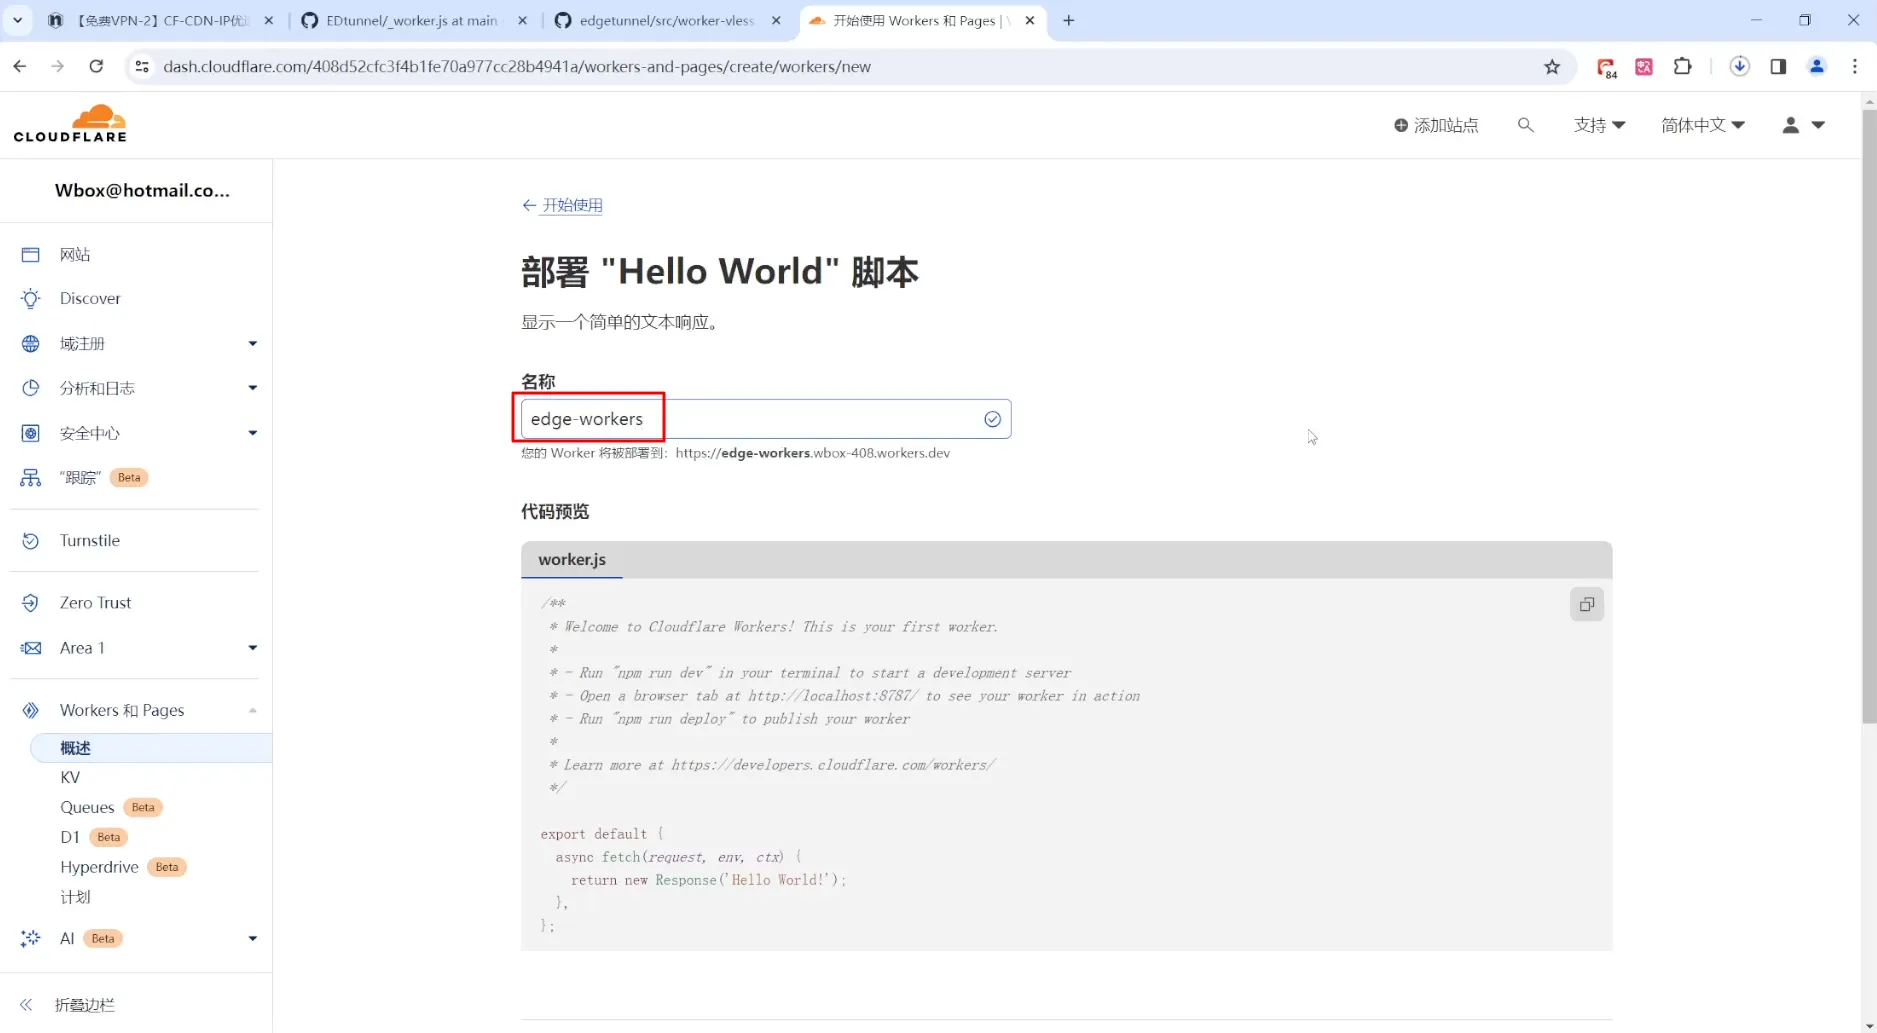Click the 添加站点 button
This screenshot has height=1033, width=1877.
click(1436, 125)
